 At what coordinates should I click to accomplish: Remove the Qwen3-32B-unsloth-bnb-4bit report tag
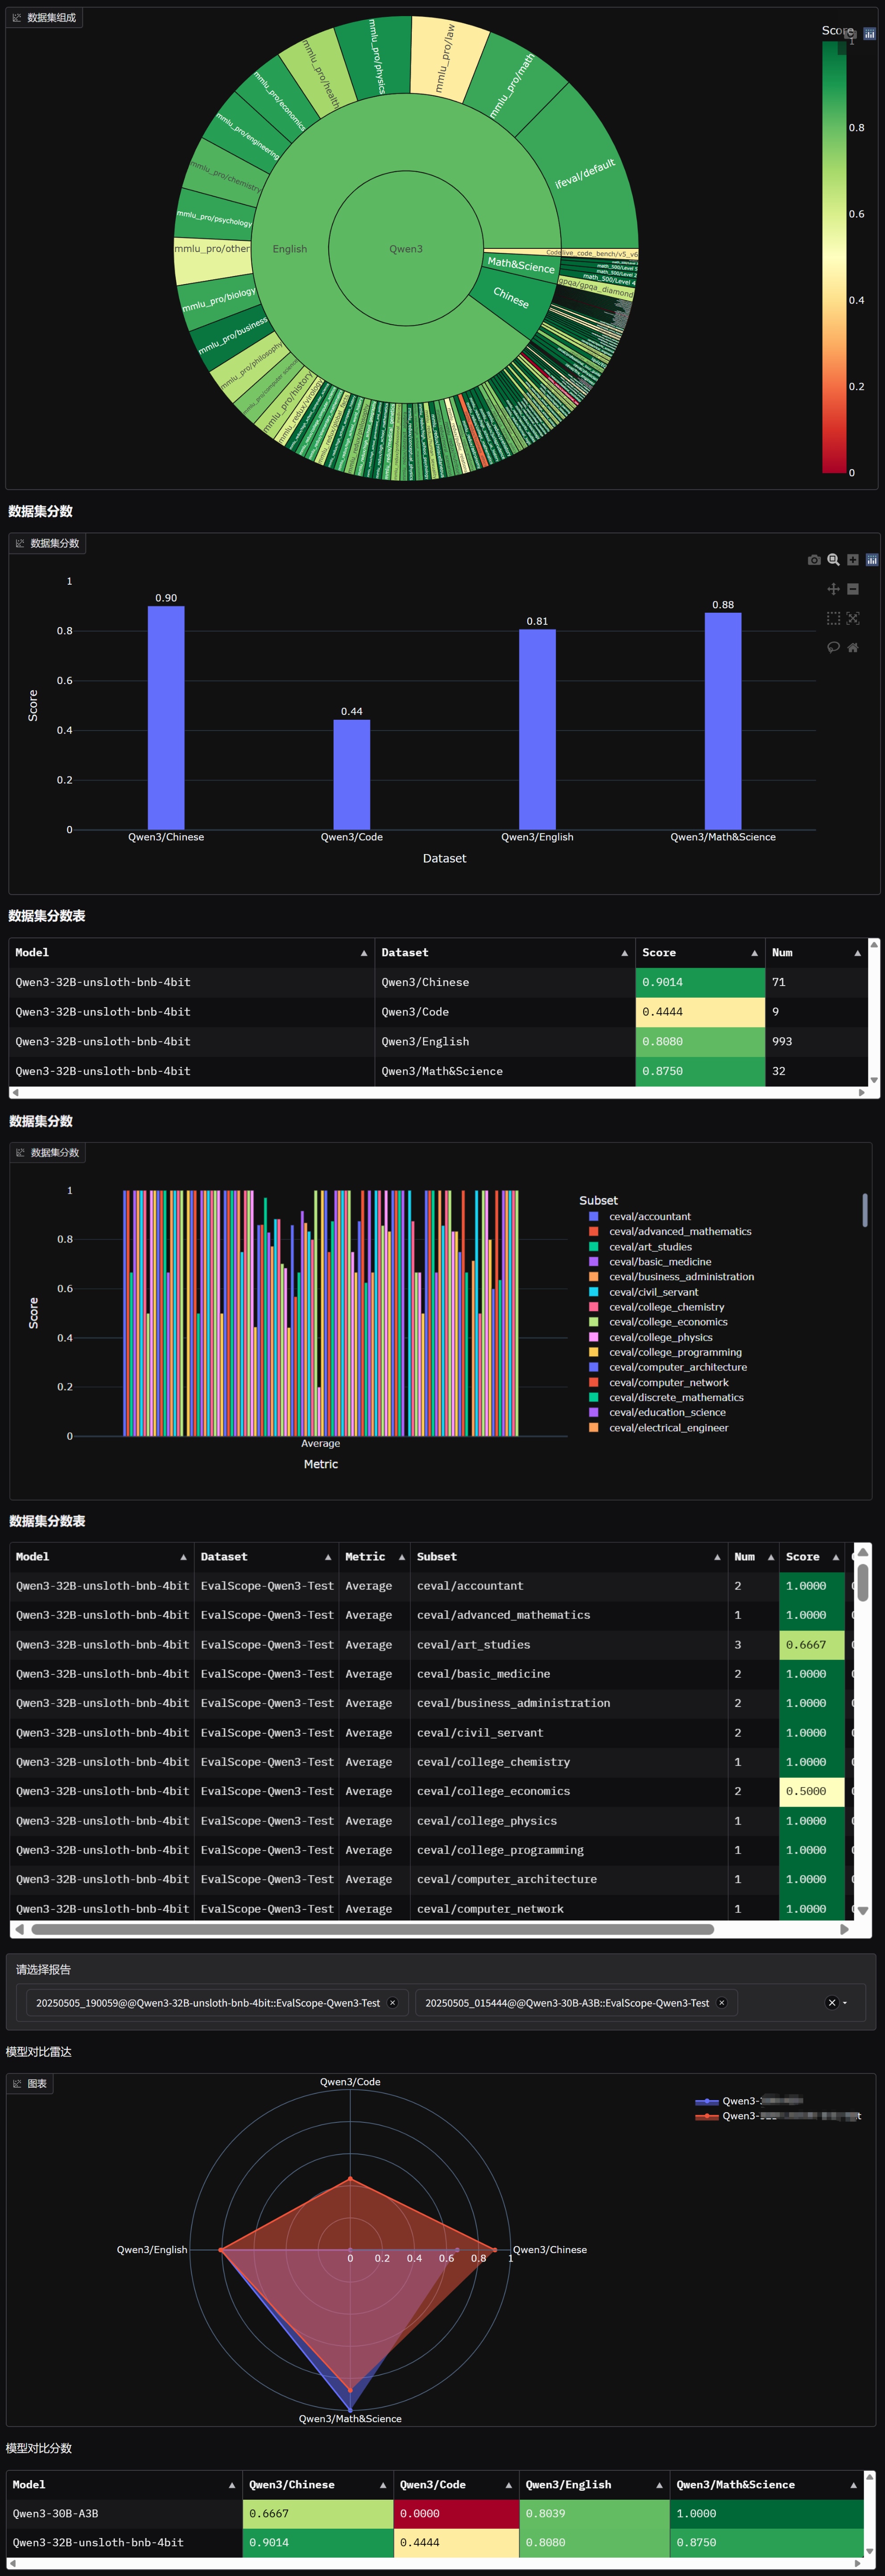[x=392, y=2003]
